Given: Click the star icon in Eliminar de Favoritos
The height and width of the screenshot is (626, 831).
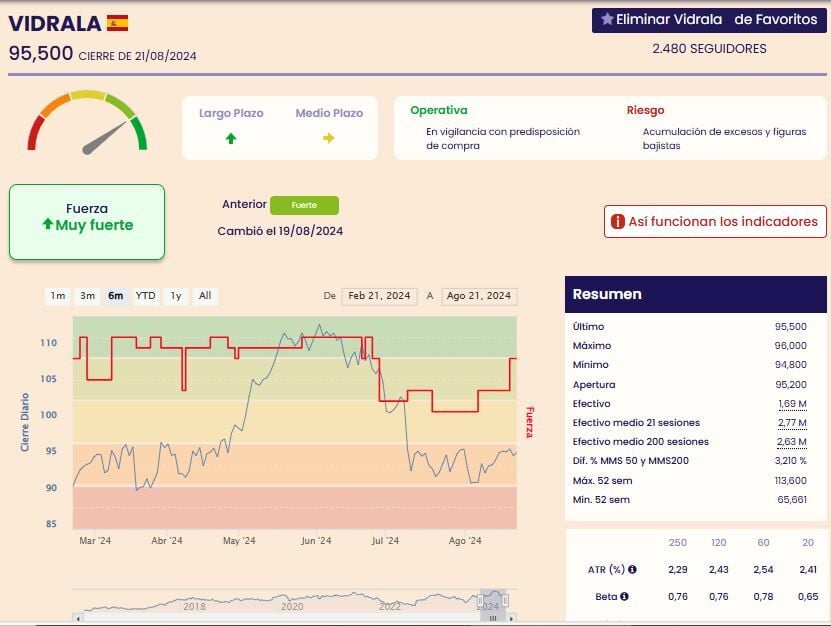Looking at the screenshot, I should click(607, 20).
